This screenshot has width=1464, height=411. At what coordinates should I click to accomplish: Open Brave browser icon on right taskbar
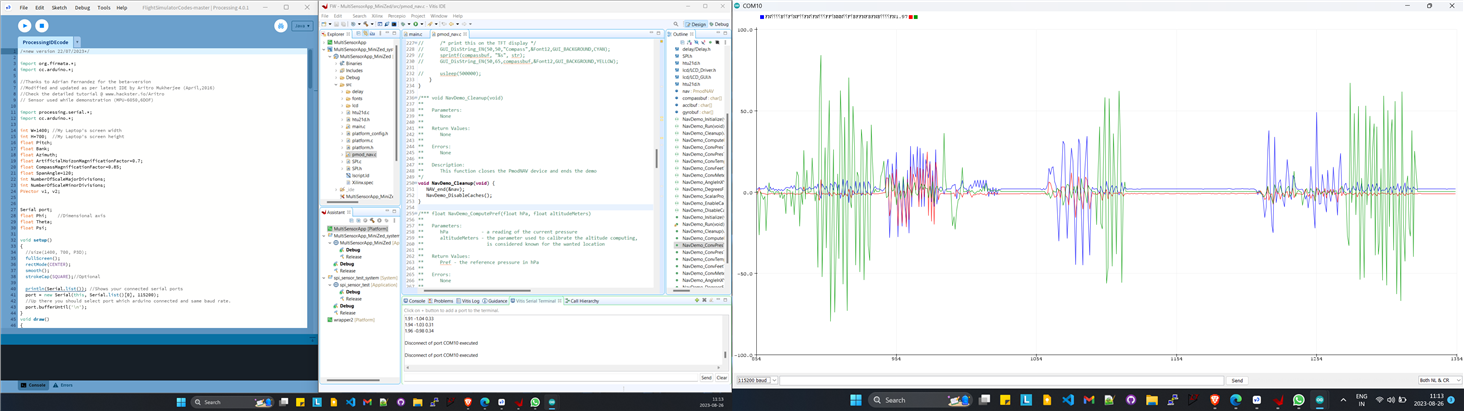pyautogui.click(x=1216, y=400)
